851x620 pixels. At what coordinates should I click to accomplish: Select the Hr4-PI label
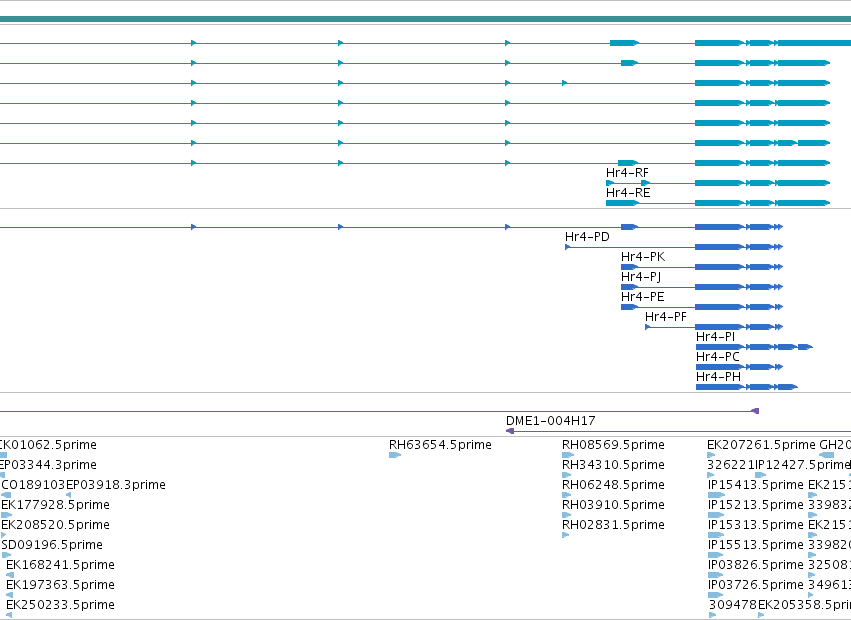click(x=715, y=337)
